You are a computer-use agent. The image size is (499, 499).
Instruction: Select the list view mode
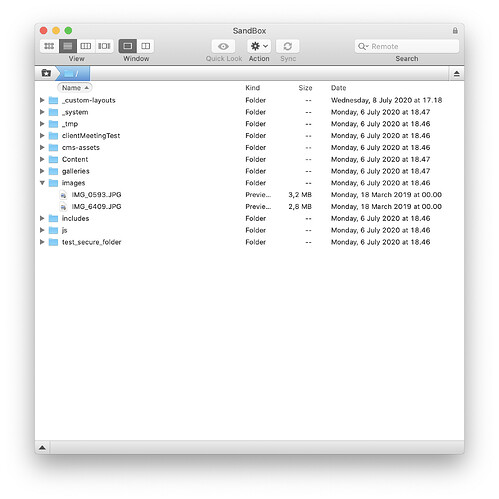click(x=68, y=46)
